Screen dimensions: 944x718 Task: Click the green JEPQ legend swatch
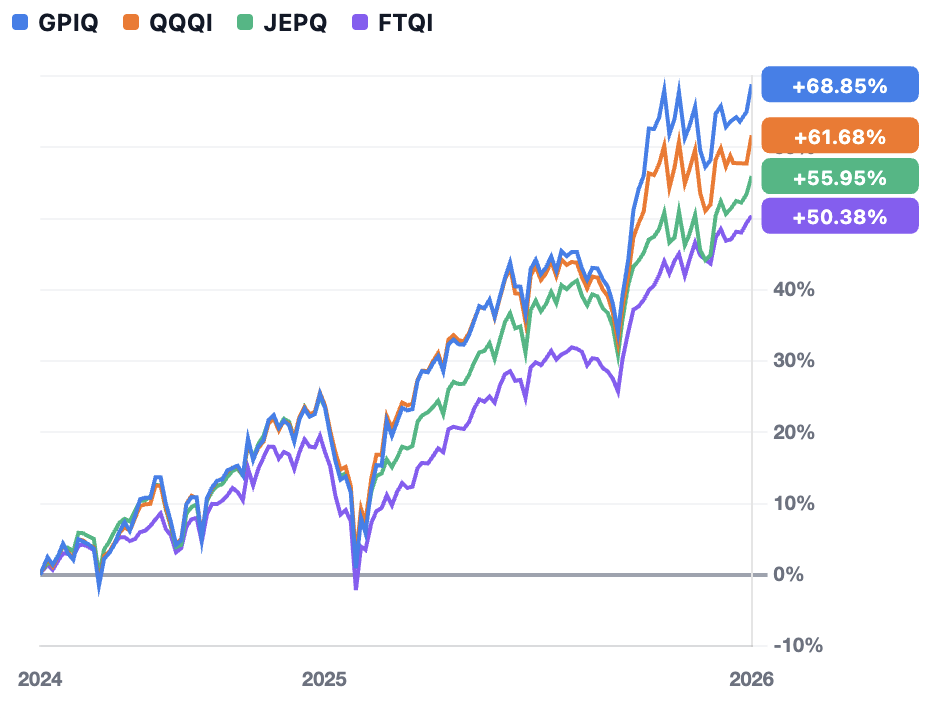coord(245,22)
